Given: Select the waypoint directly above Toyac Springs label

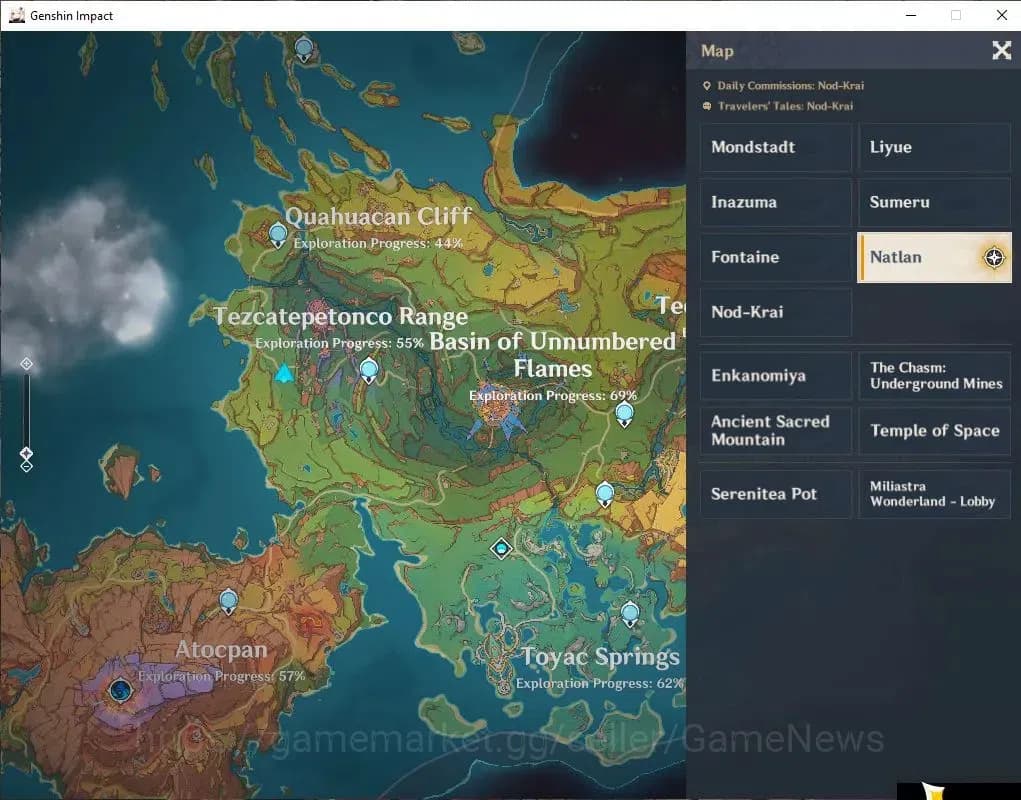Looking at the screenshot, I should [630, 614].
